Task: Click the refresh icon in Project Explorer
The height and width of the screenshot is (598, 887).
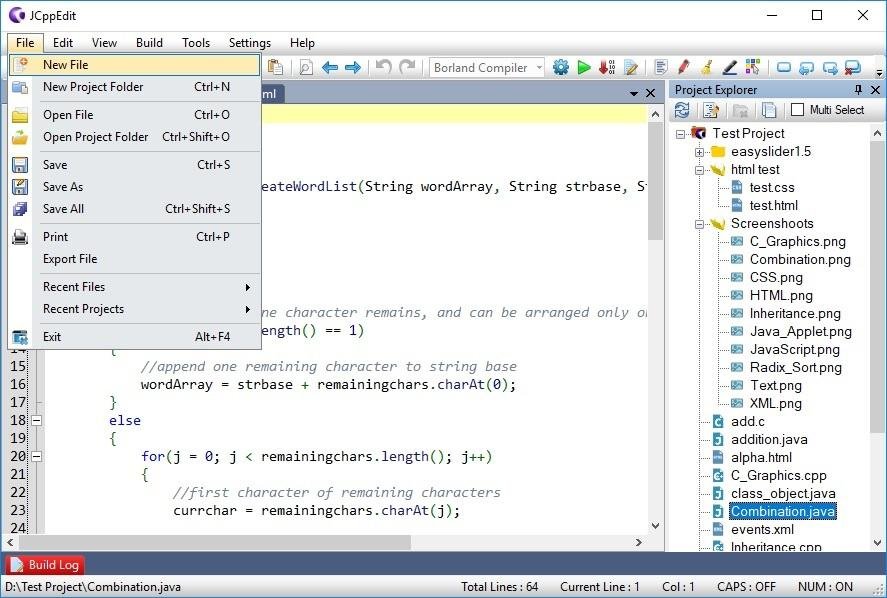Action: click(x=682, y=110)
